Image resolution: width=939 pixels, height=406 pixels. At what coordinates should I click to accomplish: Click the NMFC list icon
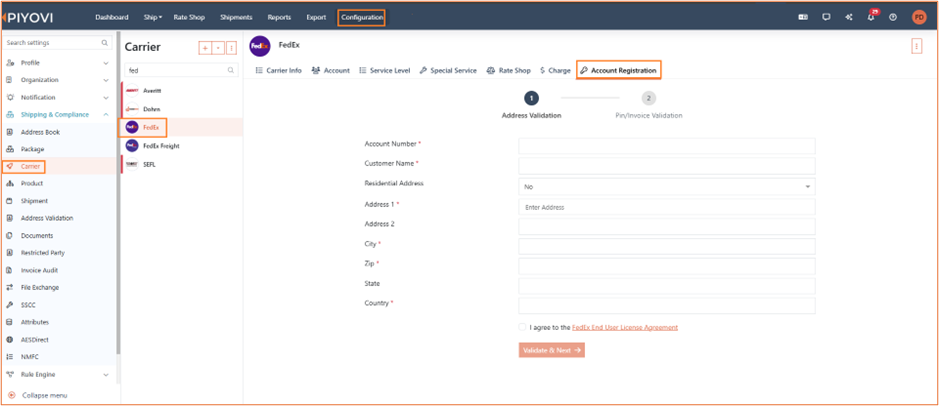point(10,357)
